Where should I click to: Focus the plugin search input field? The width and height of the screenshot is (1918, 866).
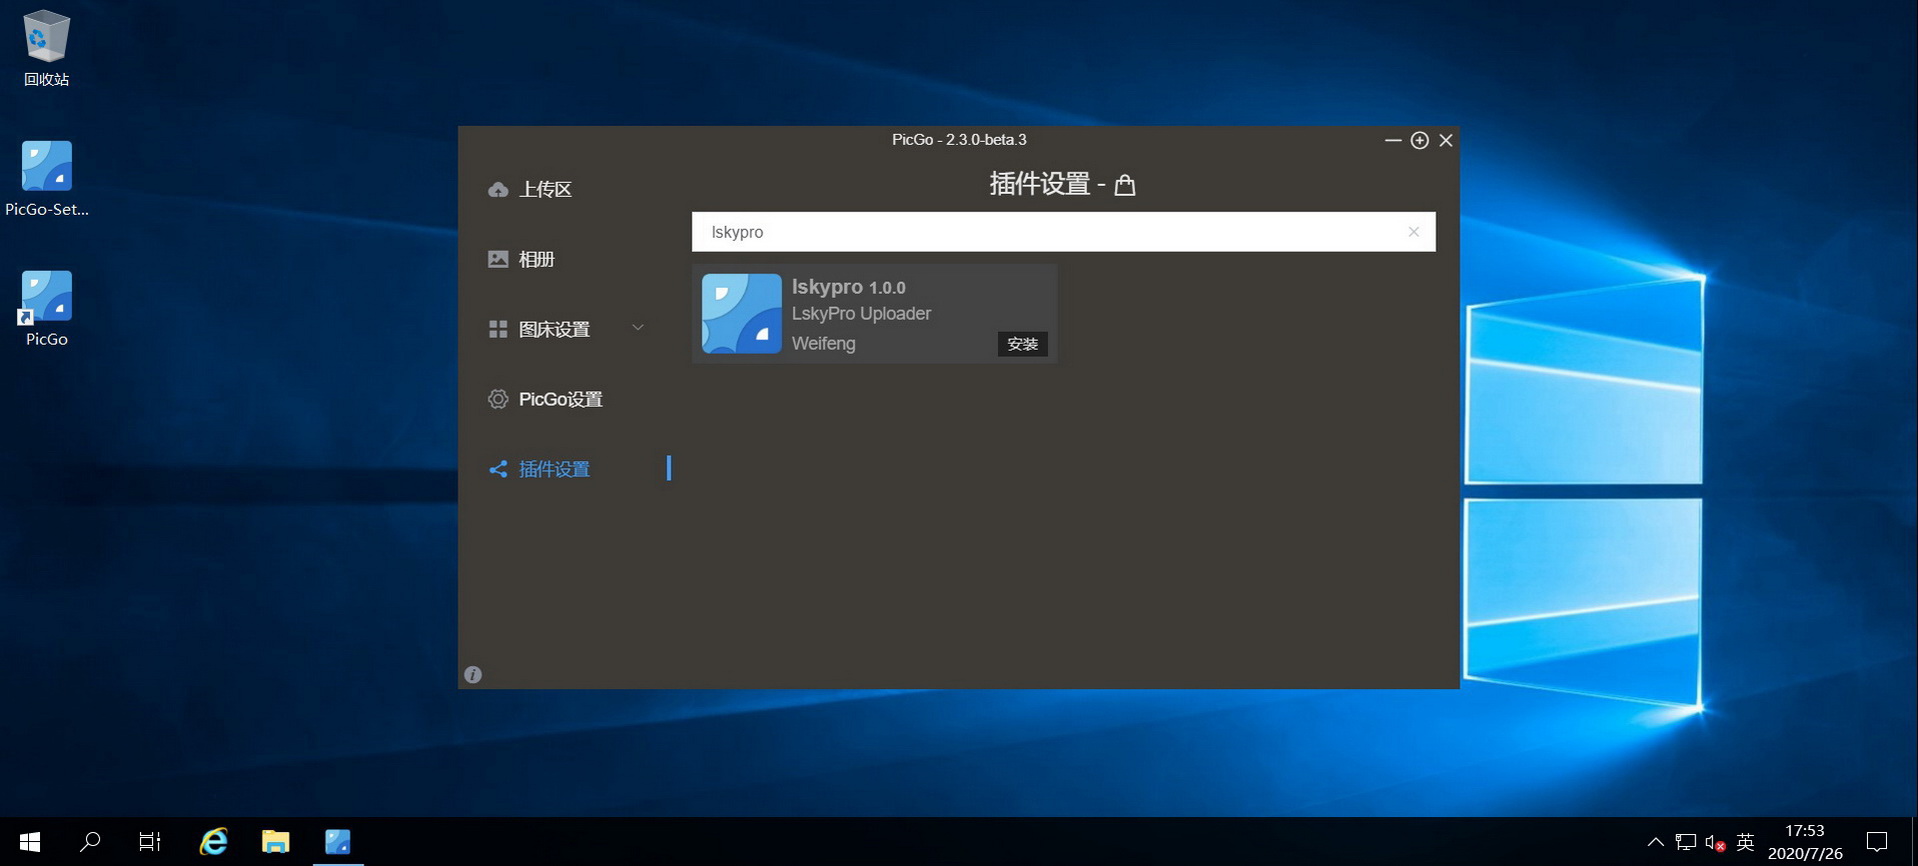tap(1063, 232)
